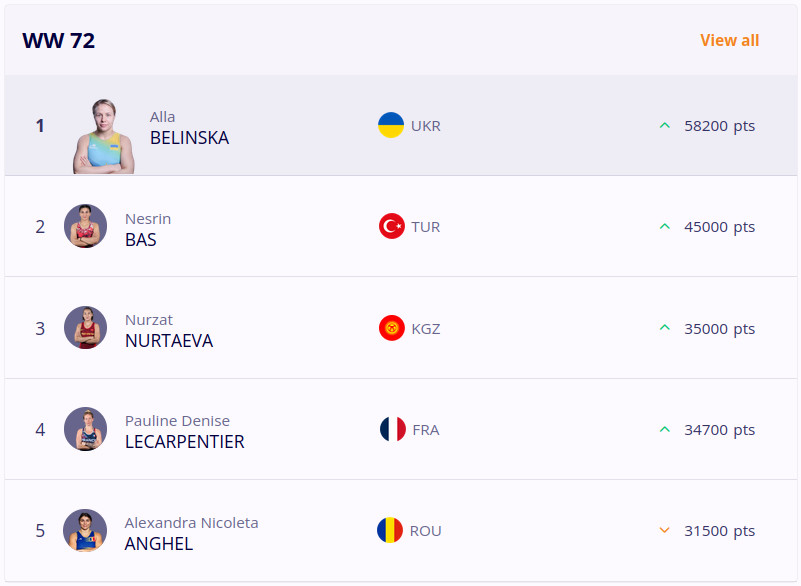Viewport: 801px width, 586px height.
Task: Click the Romania flag icon
Action: [x=390, y=530]
